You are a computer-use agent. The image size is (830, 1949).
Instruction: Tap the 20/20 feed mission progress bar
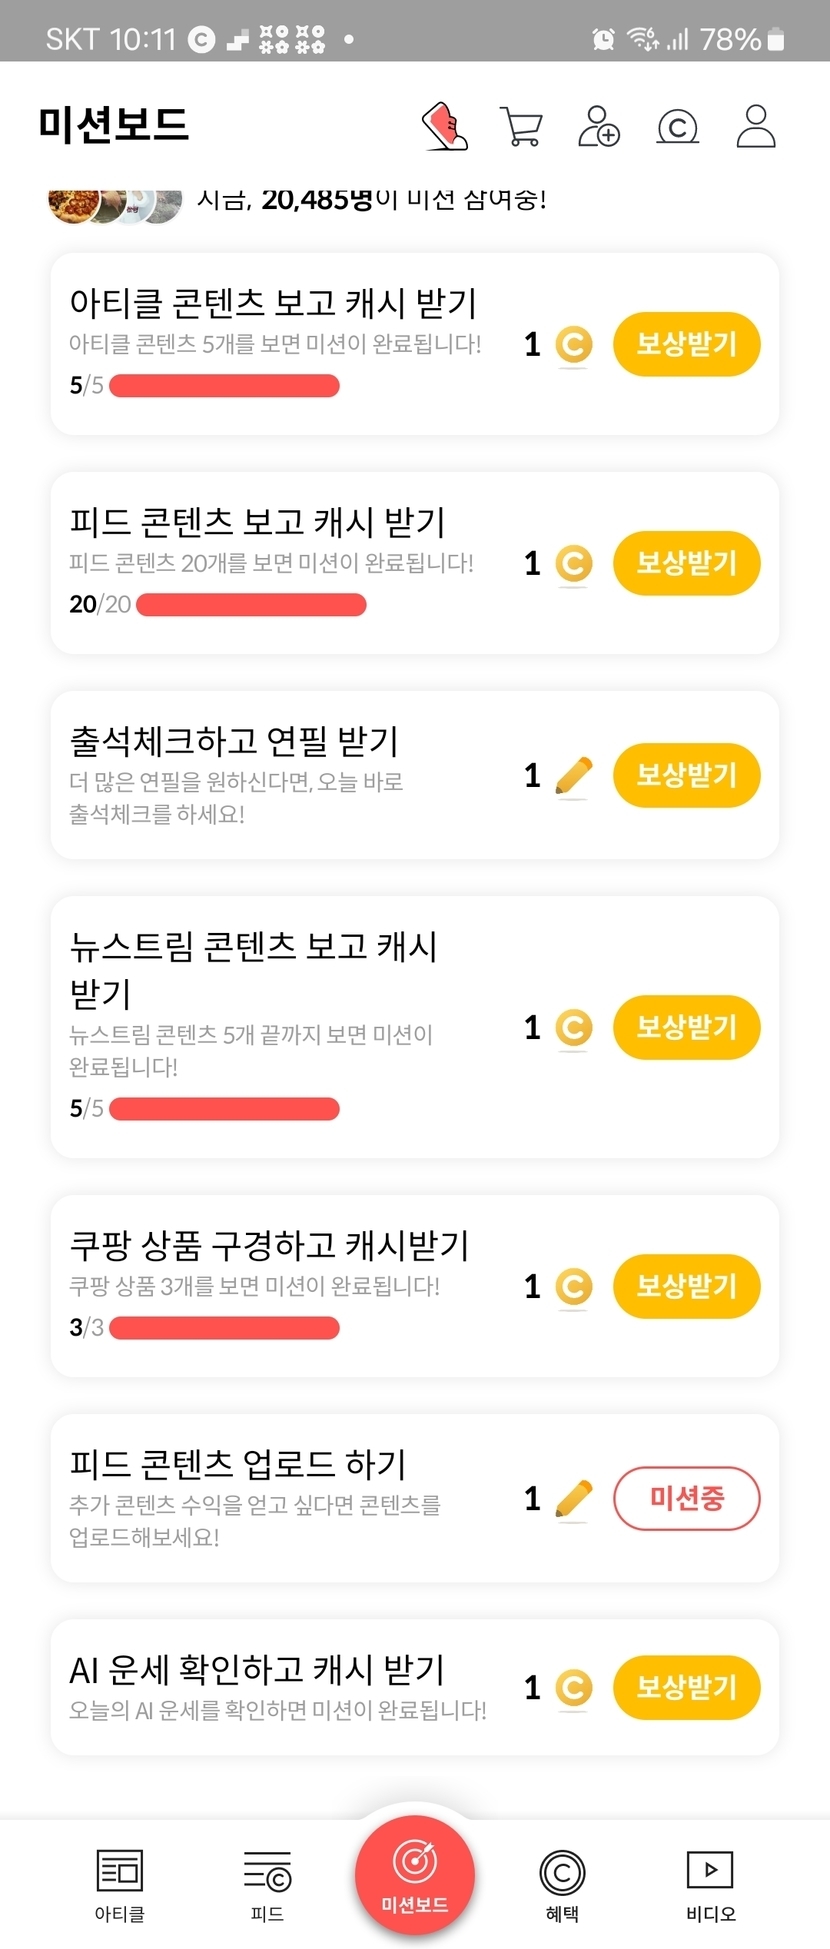pos(251,605)
